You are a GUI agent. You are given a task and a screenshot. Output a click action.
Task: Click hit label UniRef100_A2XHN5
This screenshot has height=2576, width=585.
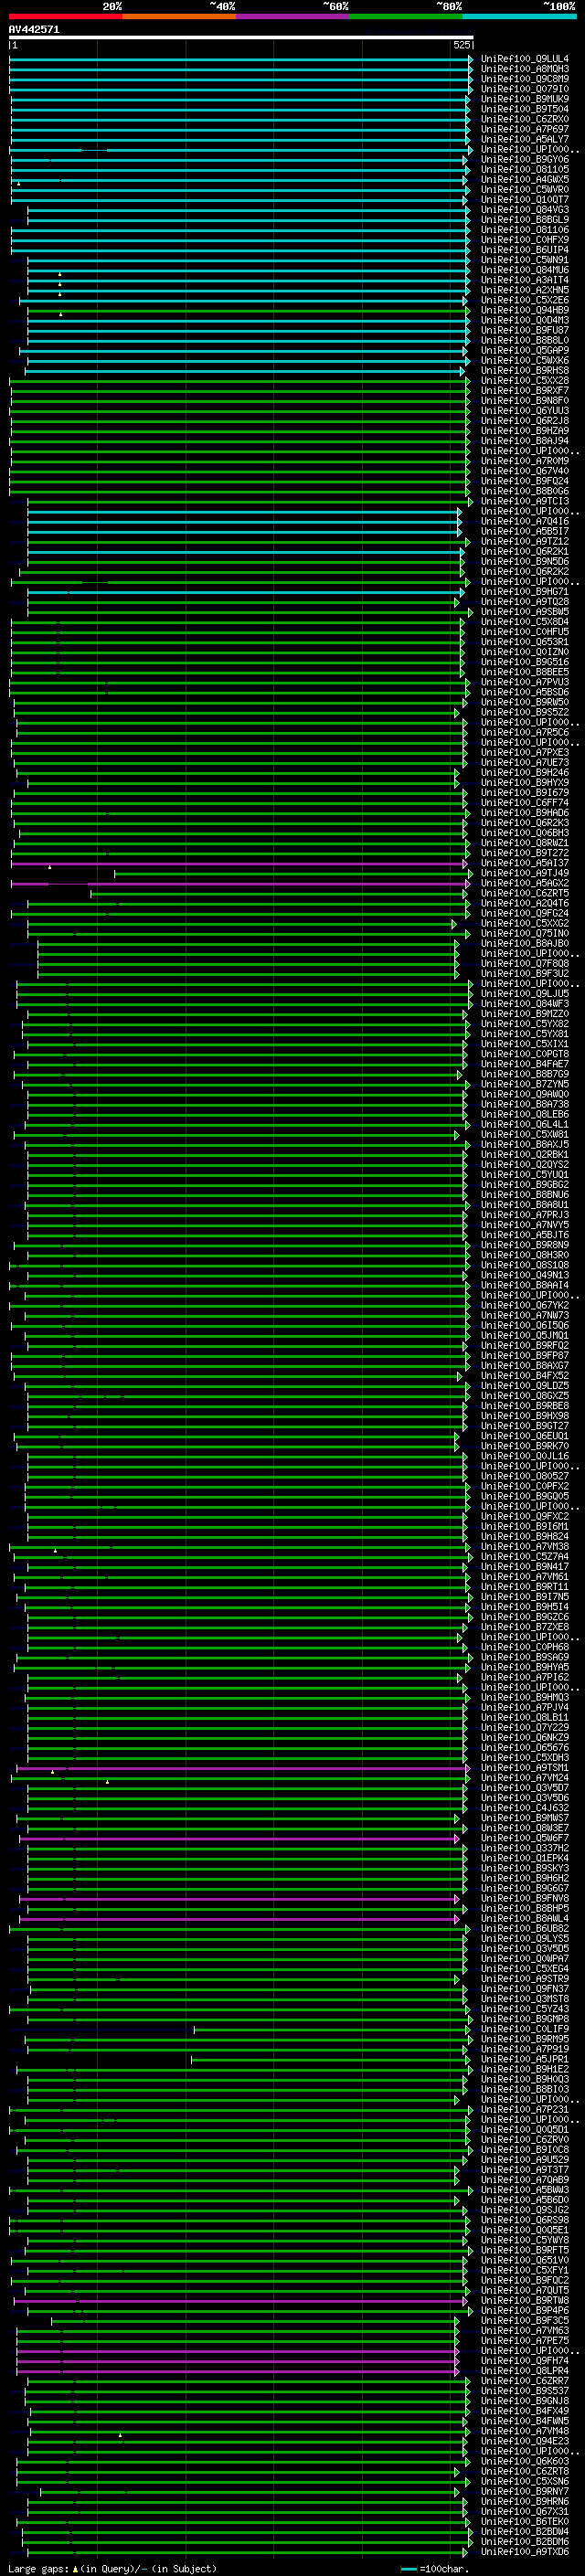pos(524,290)
